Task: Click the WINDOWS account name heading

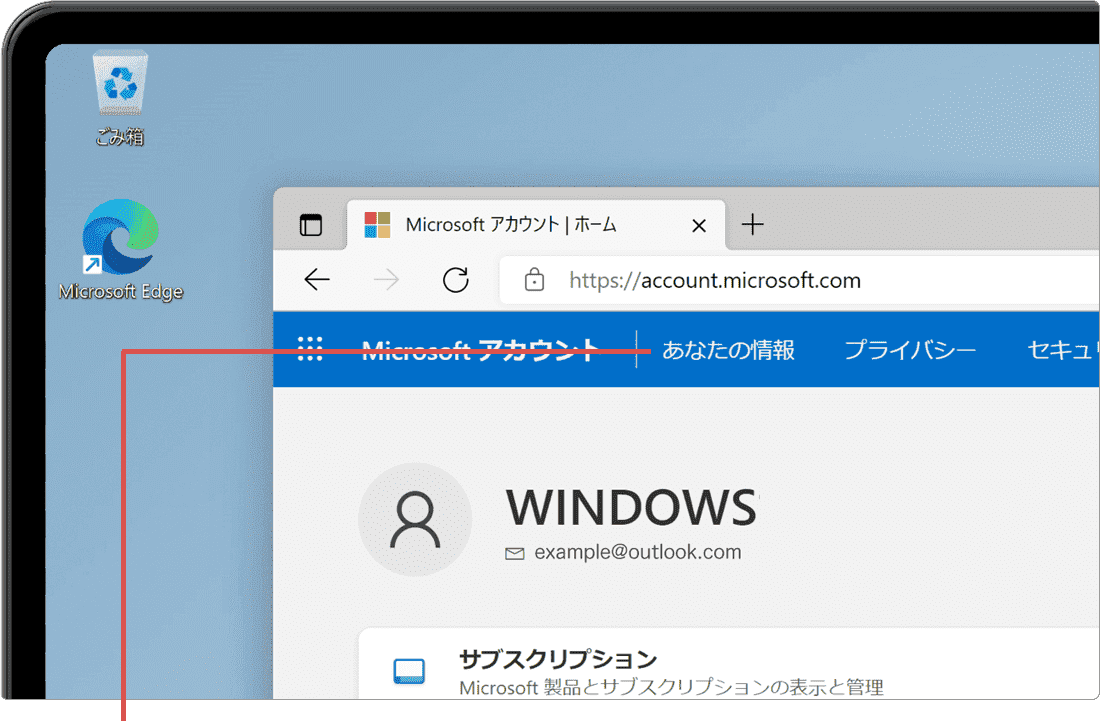Action: click(x=632, y=508)
